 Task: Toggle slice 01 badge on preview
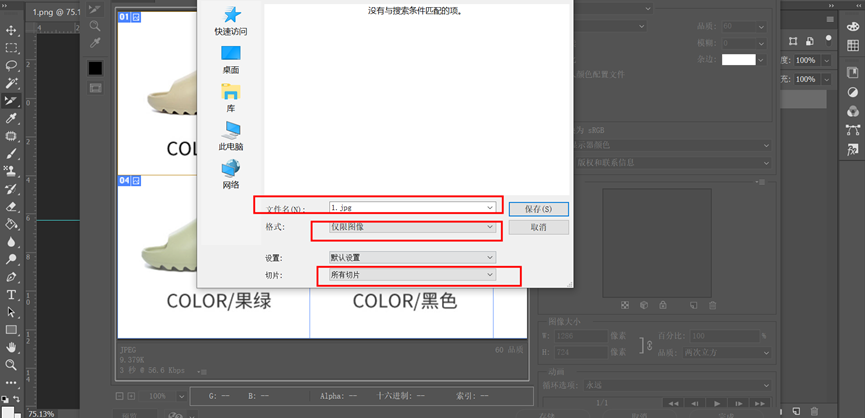[130, 18]
